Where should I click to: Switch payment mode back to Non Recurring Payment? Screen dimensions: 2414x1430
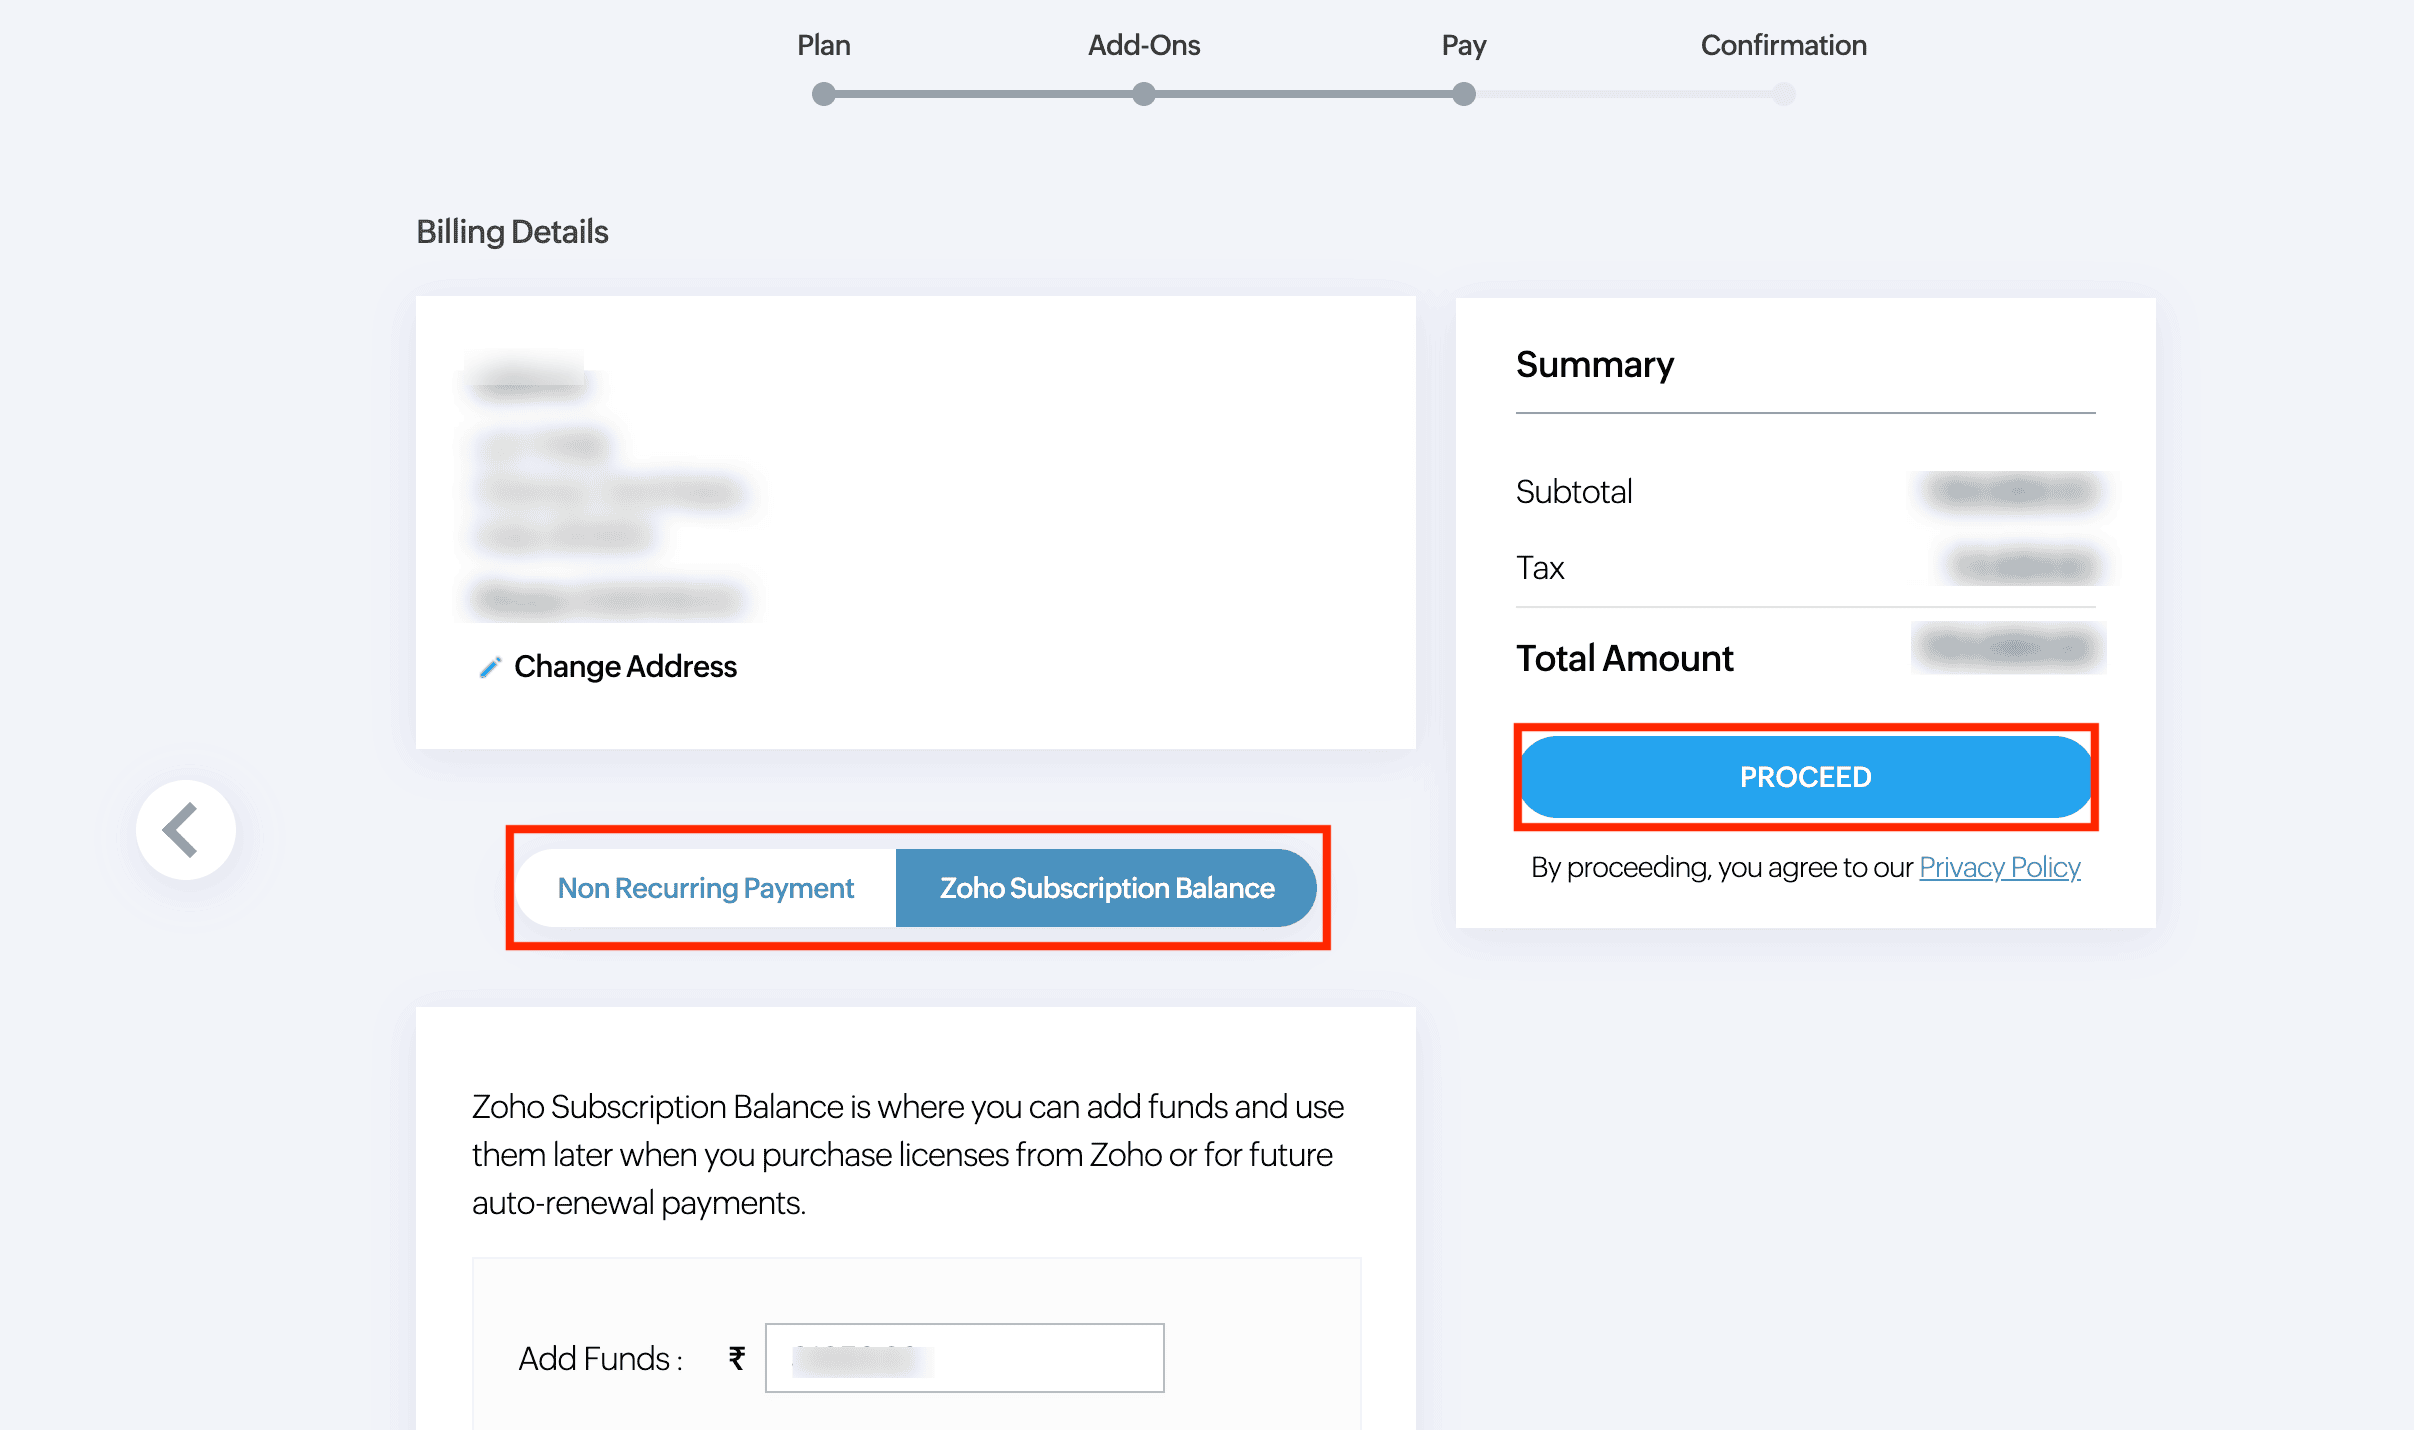pyautogui.click(x=705, y=887)
